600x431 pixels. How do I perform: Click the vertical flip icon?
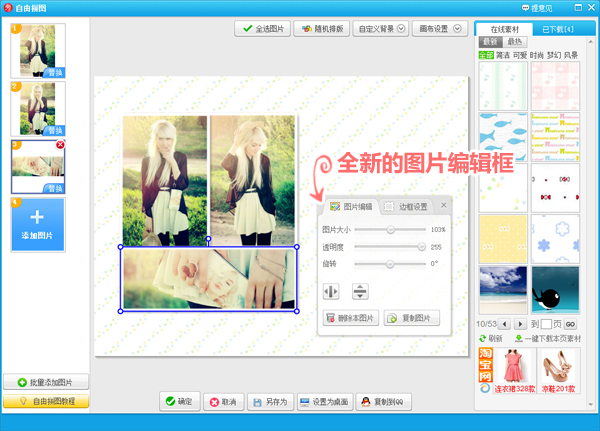[360, 292]
